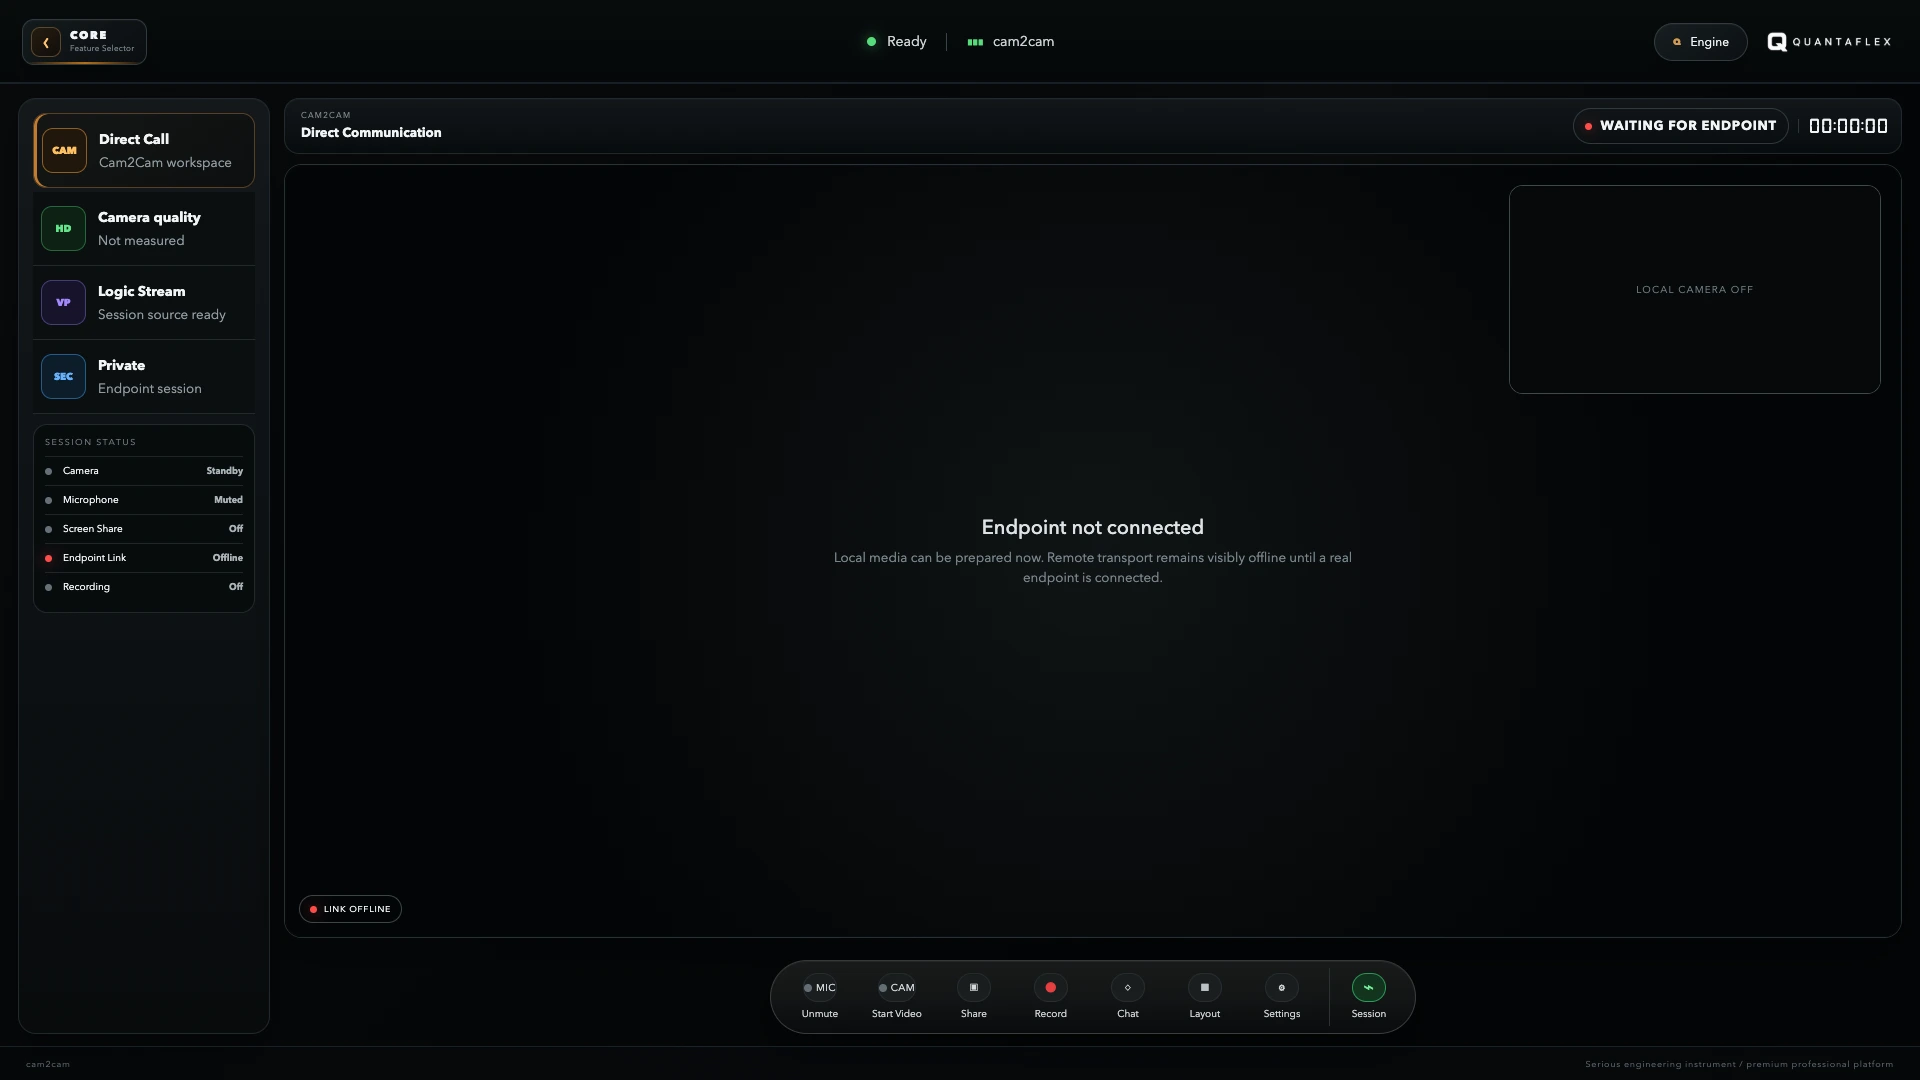The width and height of the screenshot is (1920, 1080).
Task: Click the Direct Communication title
Action: tap(371, 133)
